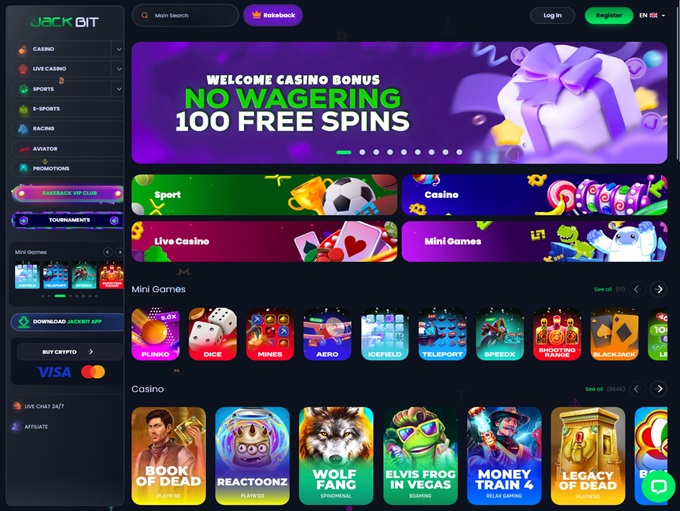Open live chat bubble icon
Screen dimensions: 680x511
coord(658,486)
